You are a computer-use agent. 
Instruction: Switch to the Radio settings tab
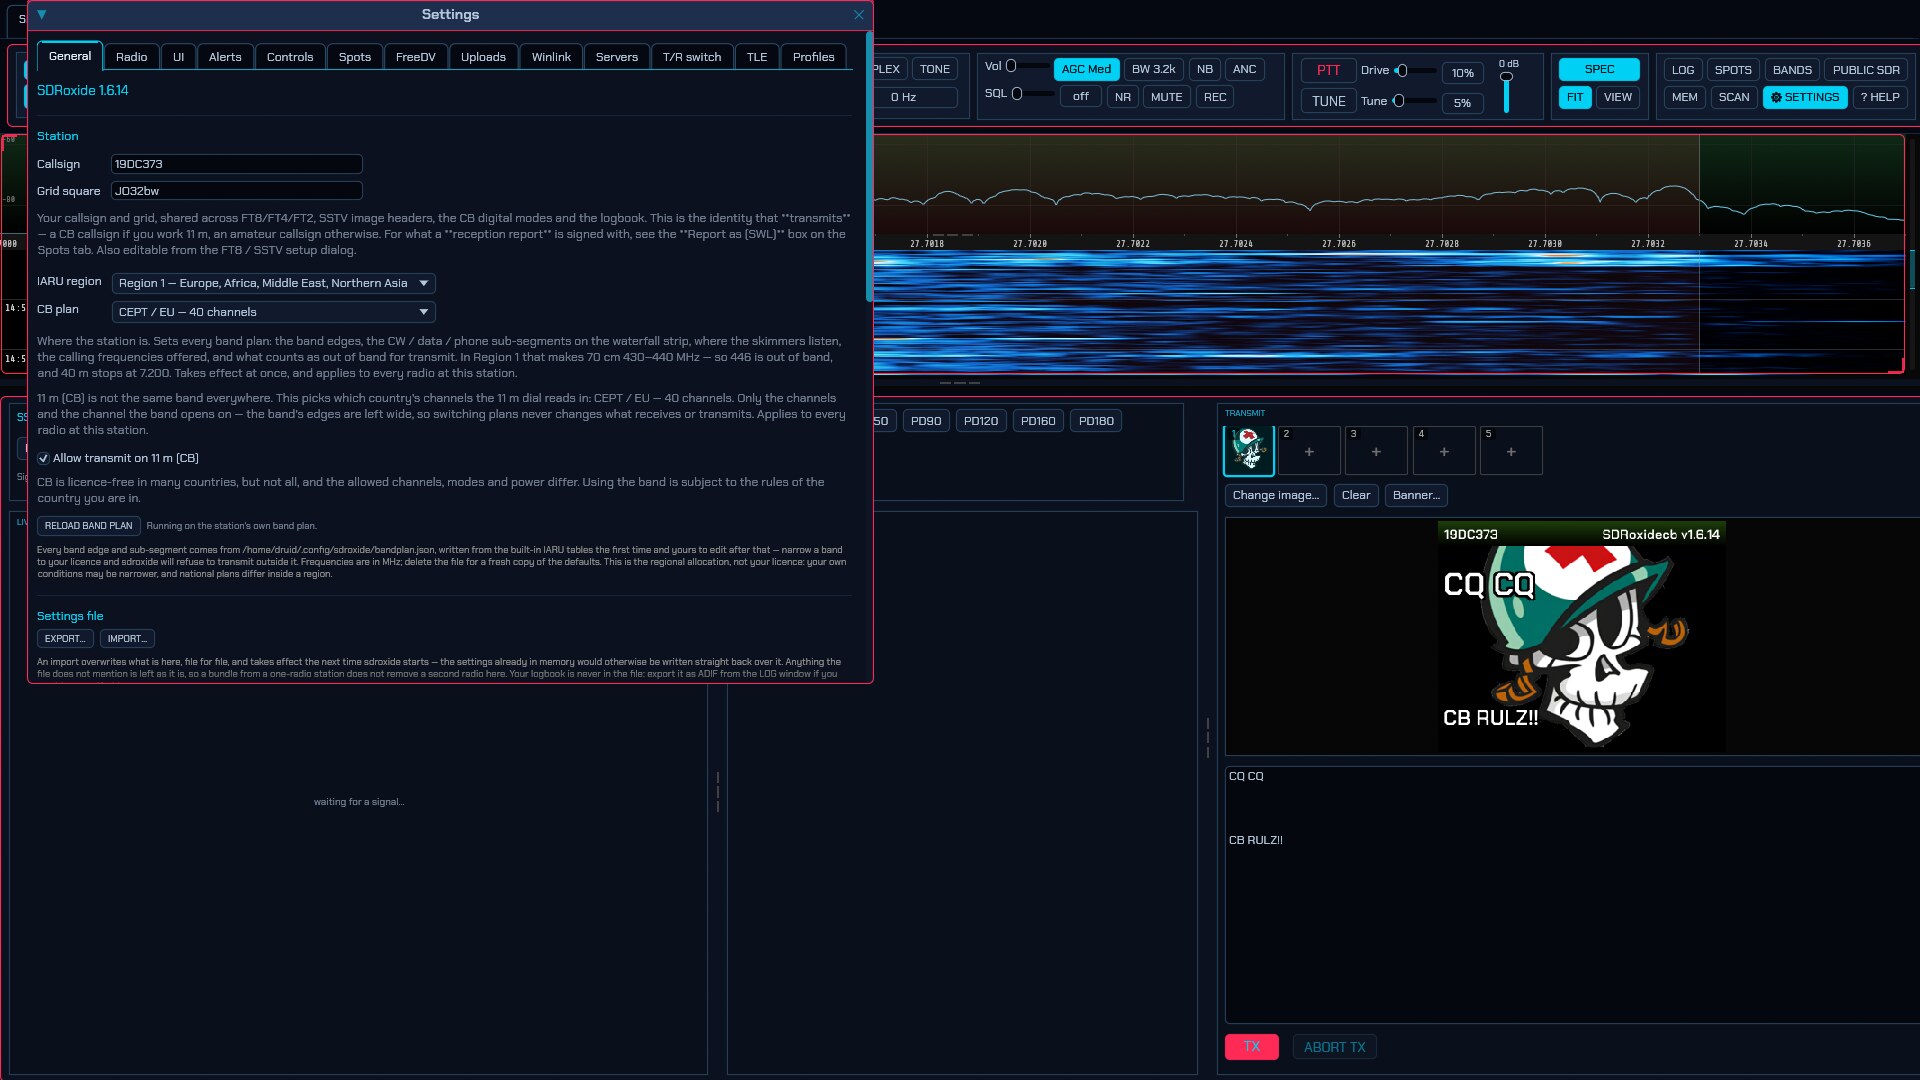tap(131, 57)
